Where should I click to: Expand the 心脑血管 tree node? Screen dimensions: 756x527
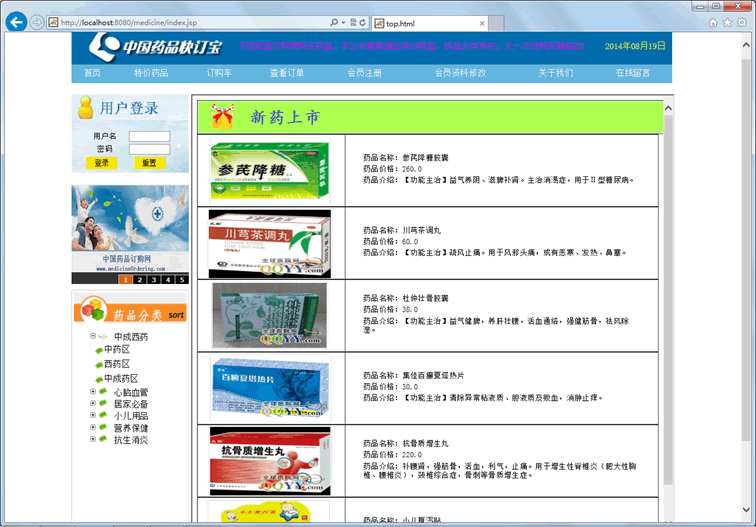93,392
